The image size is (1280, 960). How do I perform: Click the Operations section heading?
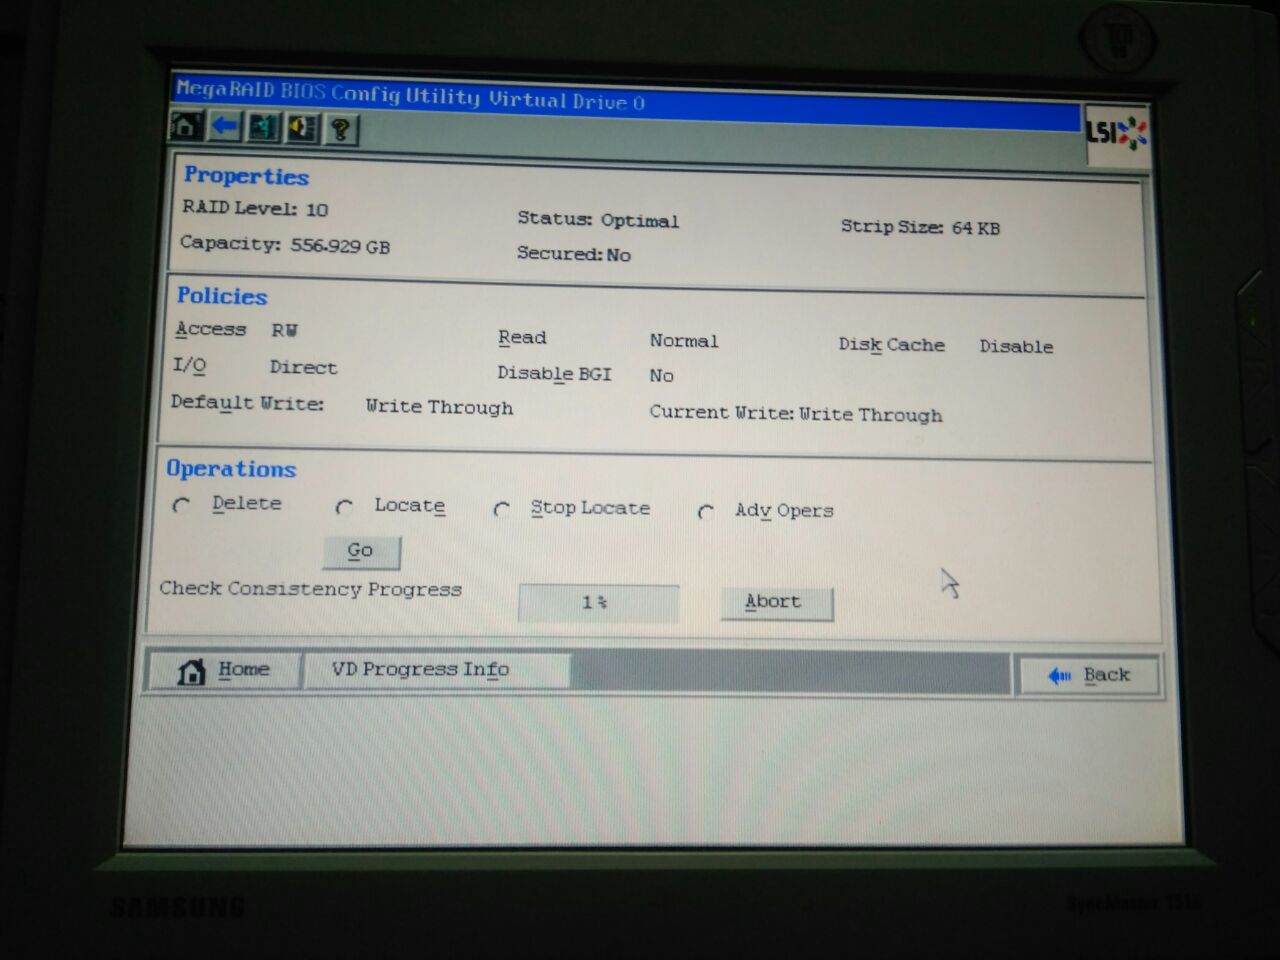[x=231, y=469]
